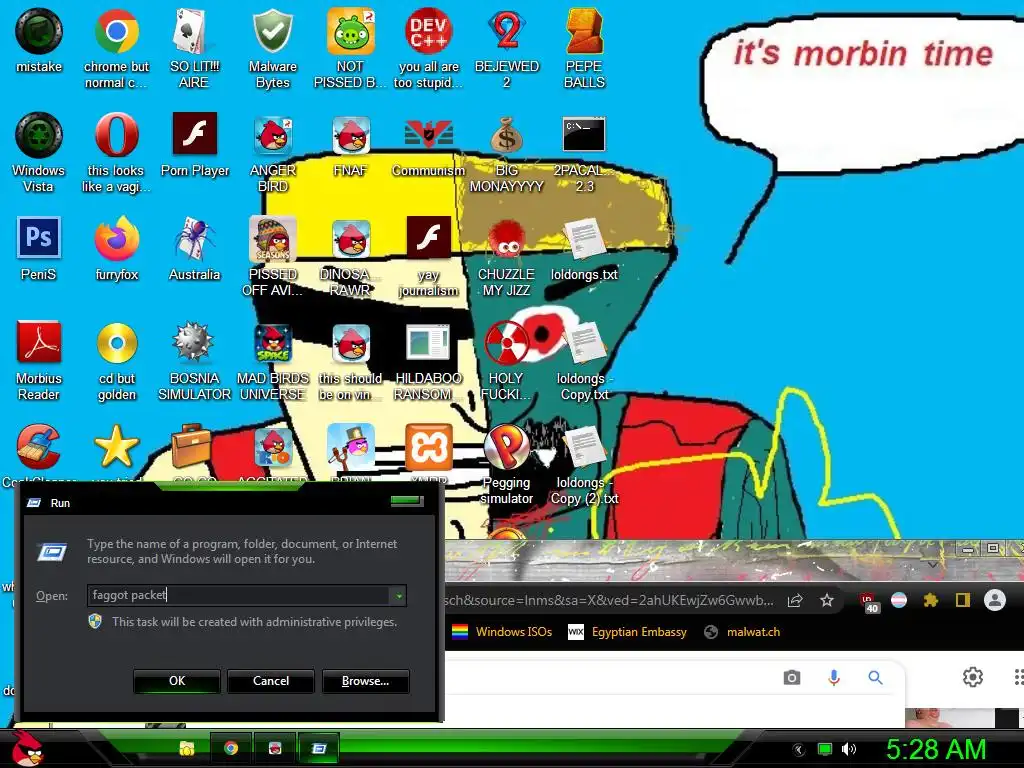The image size is (1024, 768).
Task: Open the 'ANGER BIRD' desktop icon
Action: coord(272,152)
